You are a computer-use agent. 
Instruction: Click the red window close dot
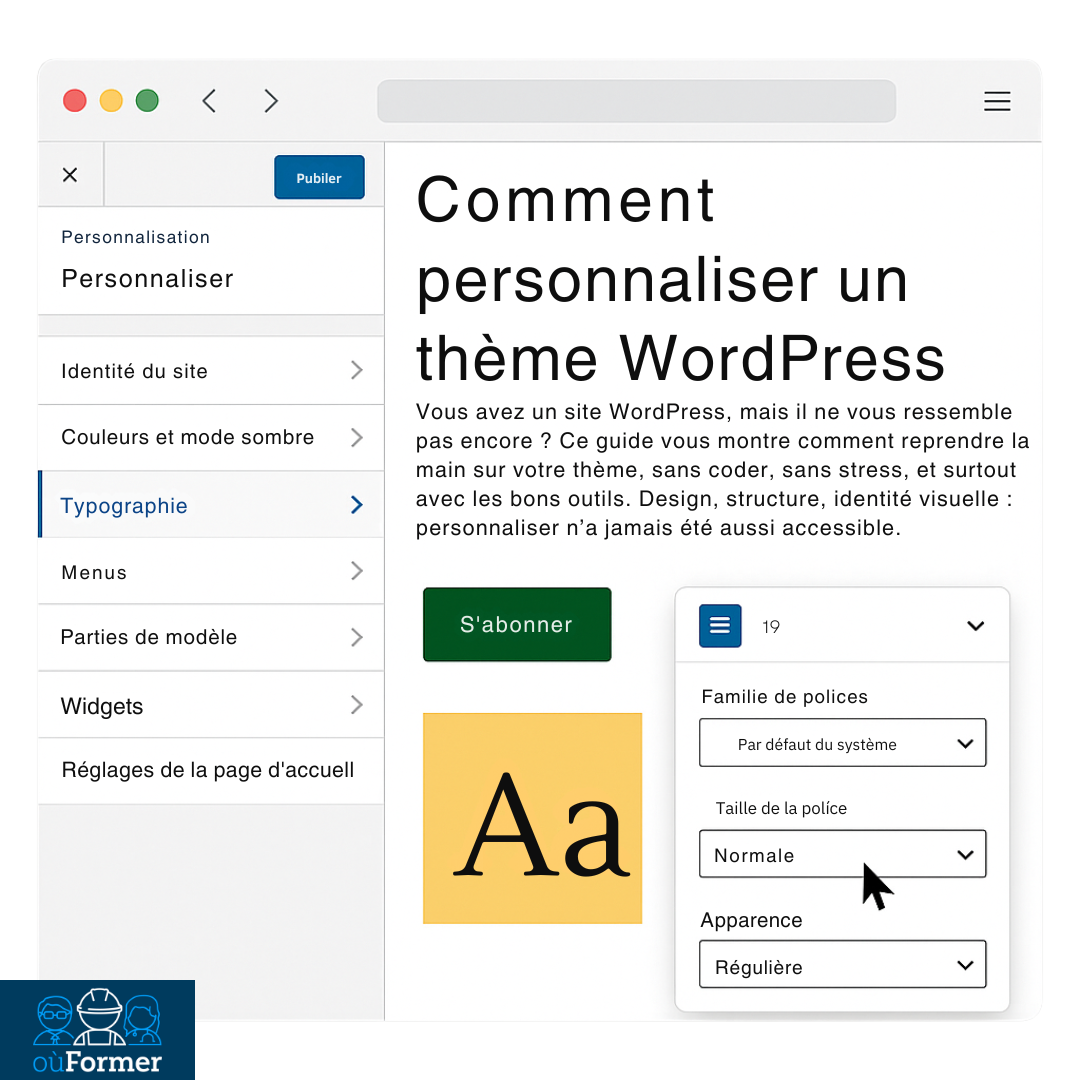tap(74, 101)
